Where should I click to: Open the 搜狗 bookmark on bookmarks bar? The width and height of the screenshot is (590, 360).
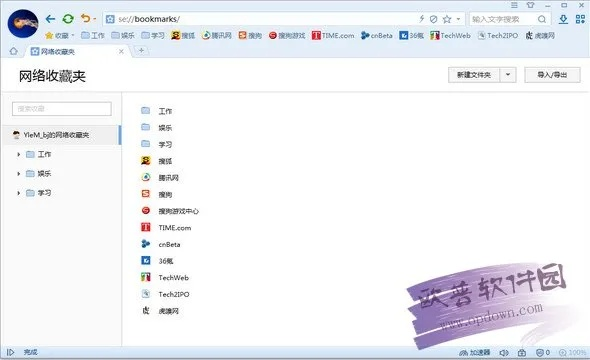[x=250, y=35]
